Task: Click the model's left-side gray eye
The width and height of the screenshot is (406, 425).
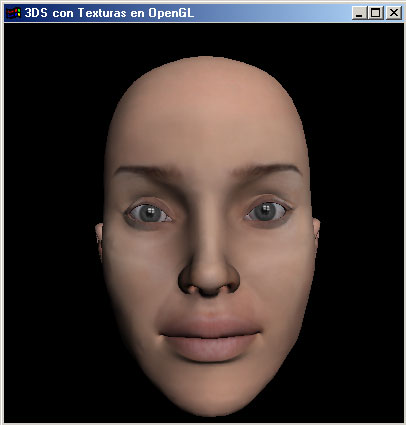Action: click(x=149, y=213)
